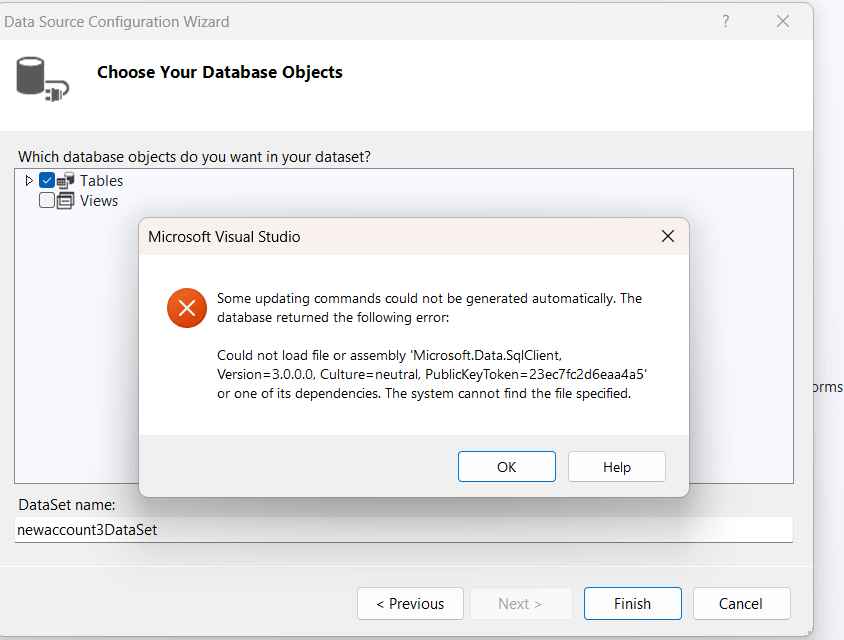Go back with the Previous button
Image resolution: width=844 pixels, height=640 pixels.
click(x=410, y=603)
